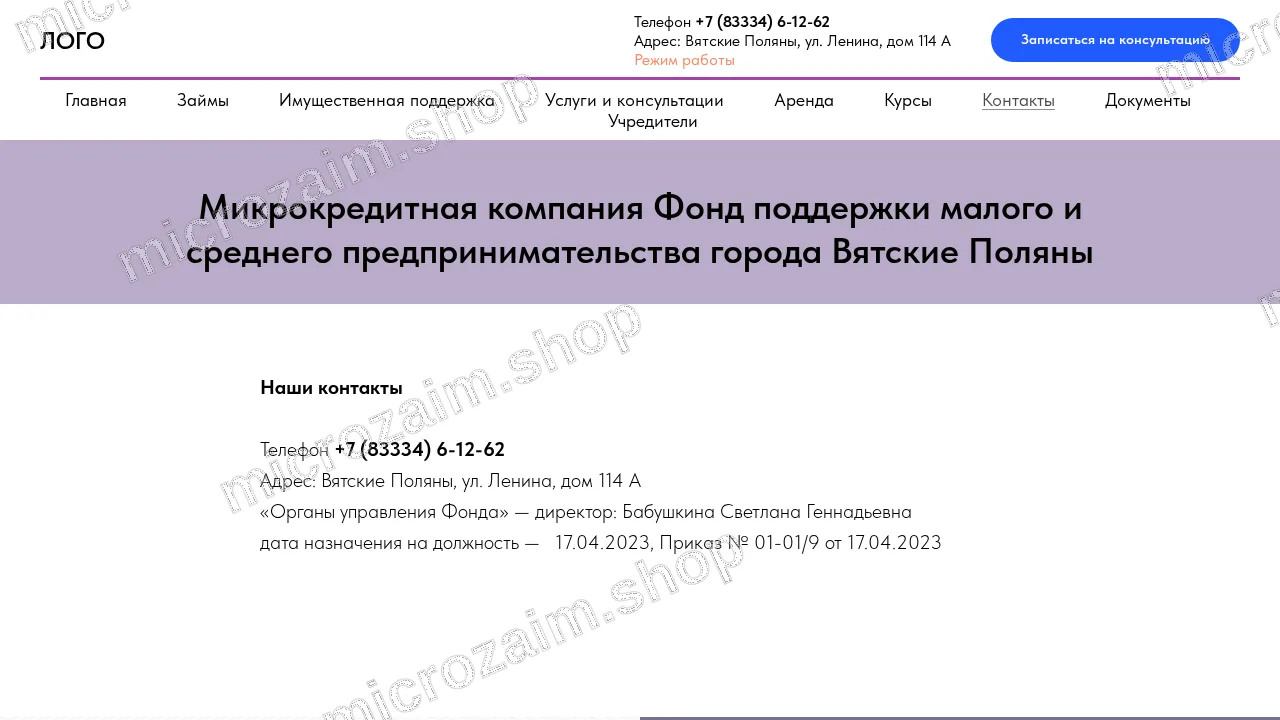Viewport: 1280px width, 720px height.
Task: Open the Документы menu item
Action: pos(1148,100)
